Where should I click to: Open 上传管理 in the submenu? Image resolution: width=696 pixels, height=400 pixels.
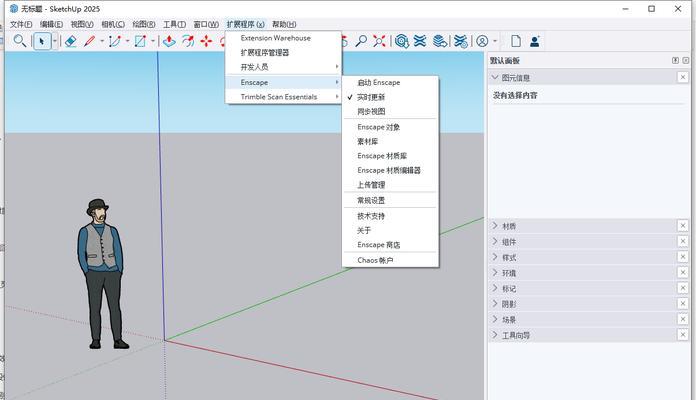(x=390, y=185)
